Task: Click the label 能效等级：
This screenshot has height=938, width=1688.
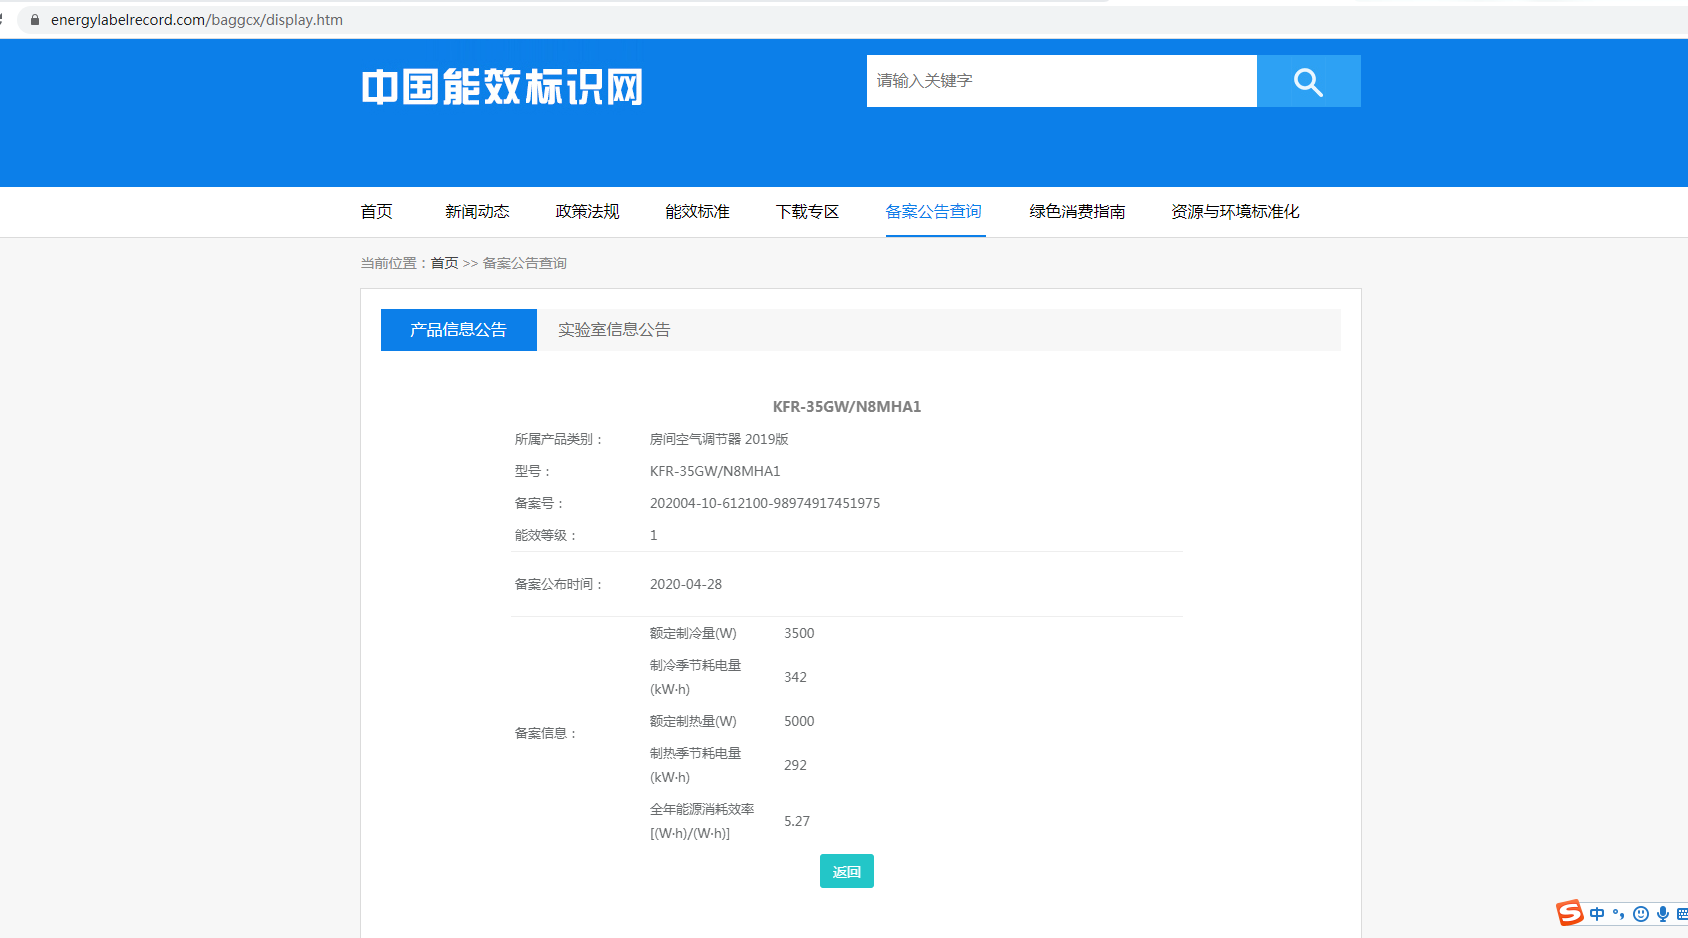Action: coord(547,535)
